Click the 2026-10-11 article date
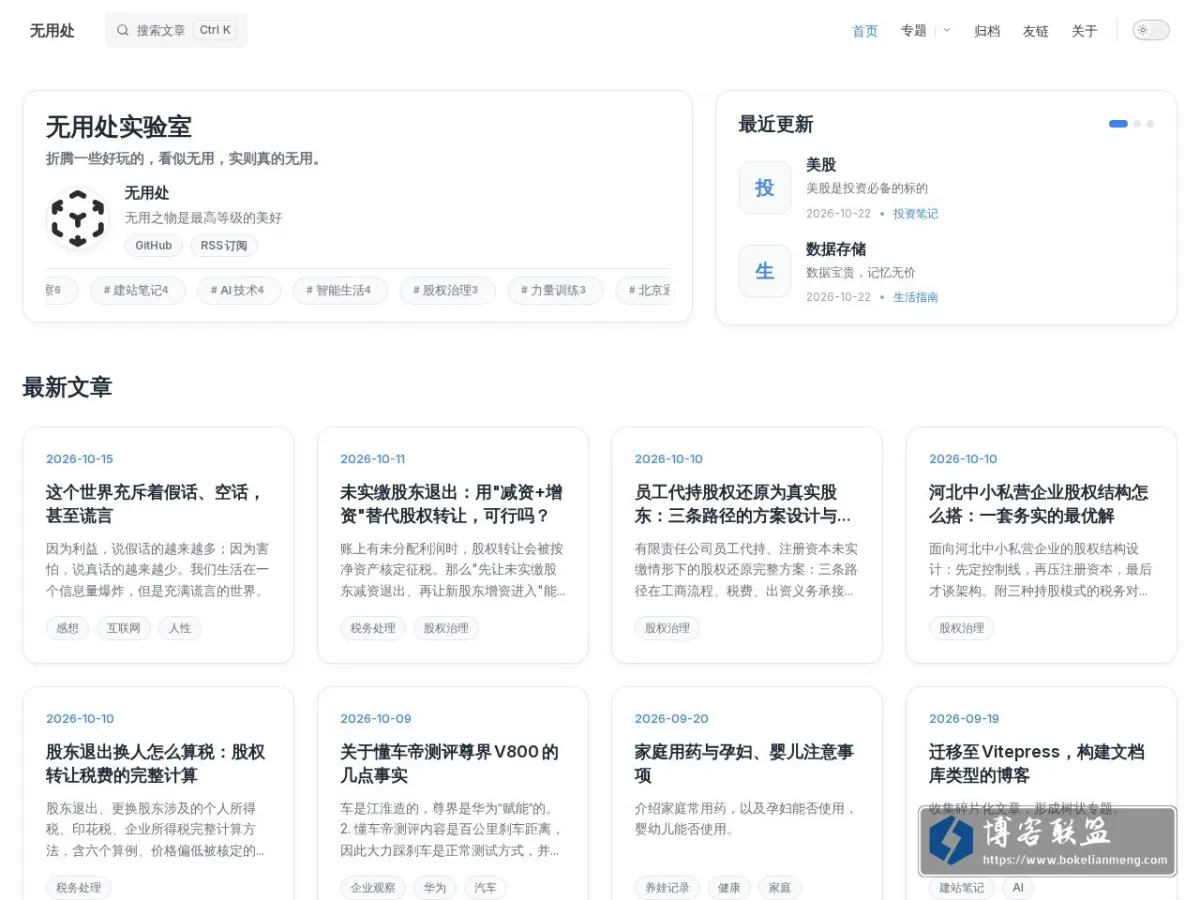Screen dimensions: 1200x900 pos(373,459)
